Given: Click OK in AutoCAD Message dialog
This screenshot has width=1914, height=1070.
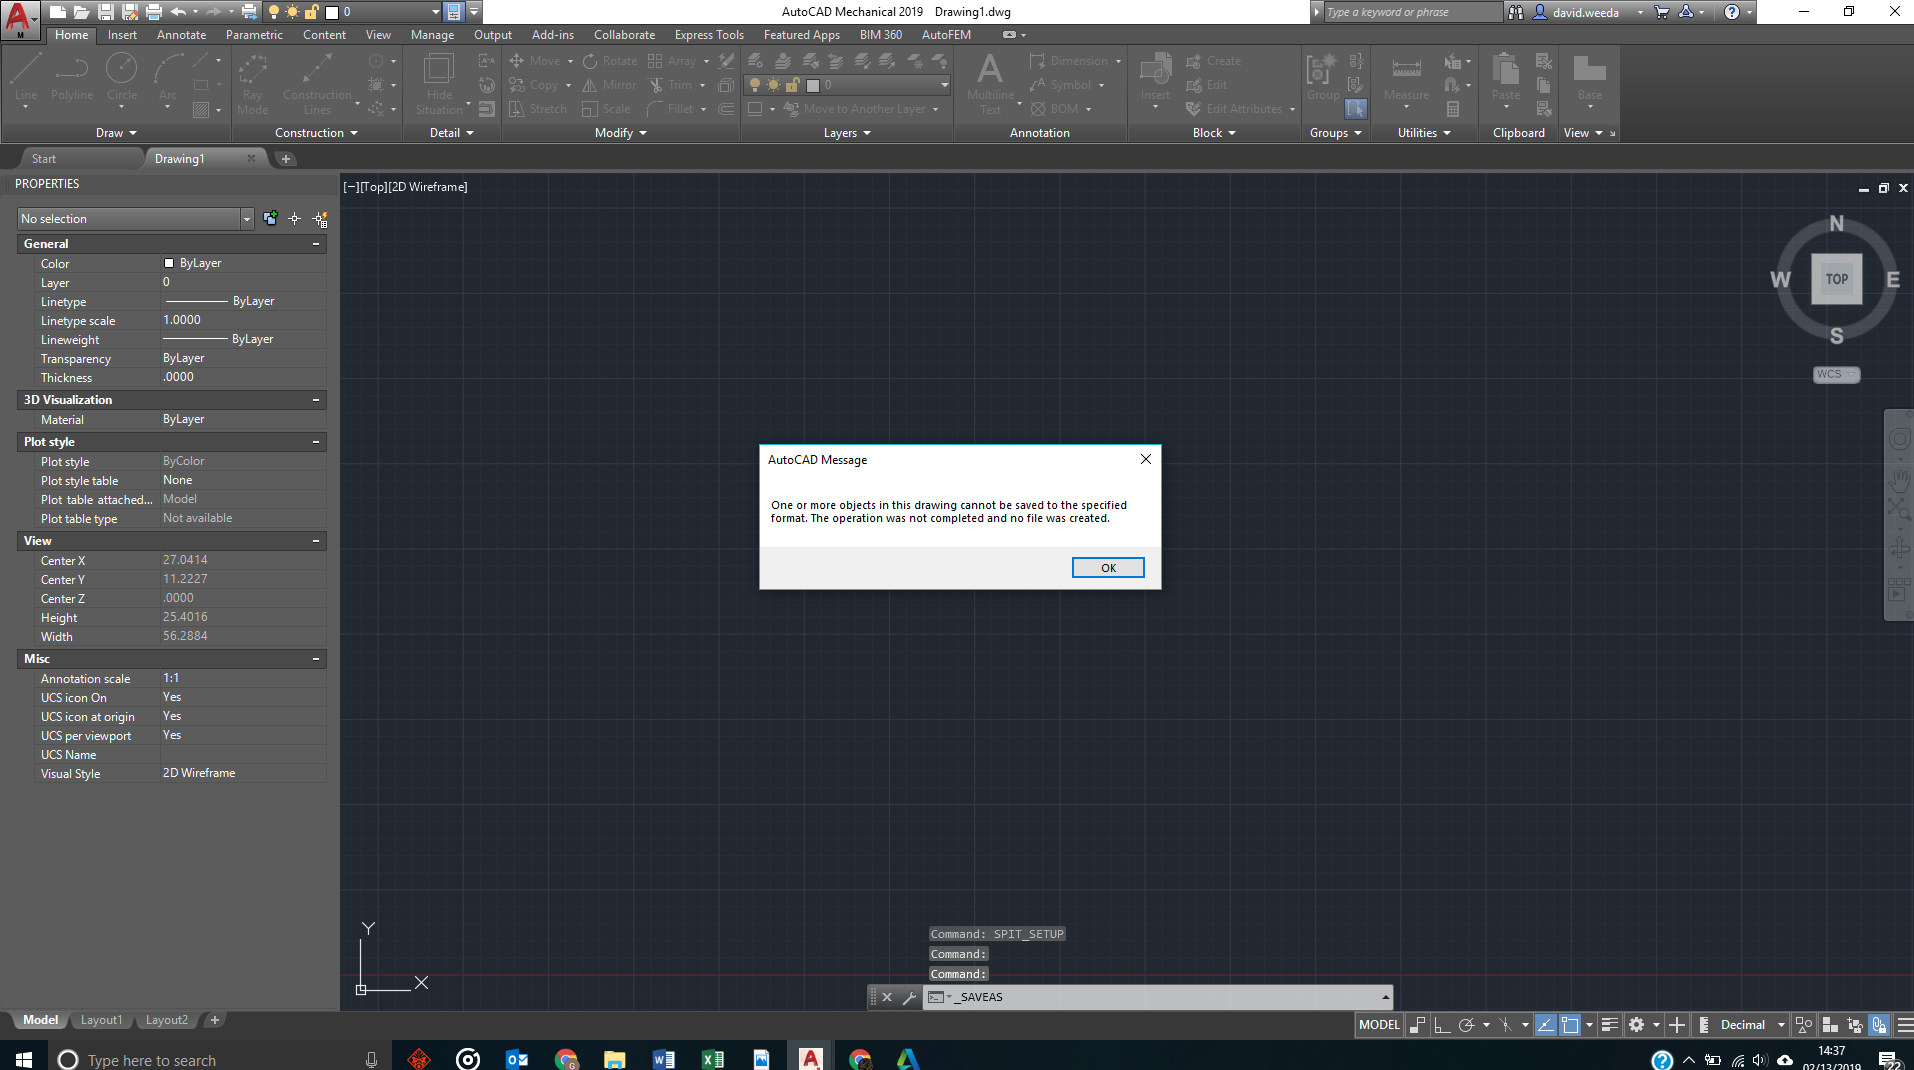Looking at the screenshot, I should click(1108, 568).
